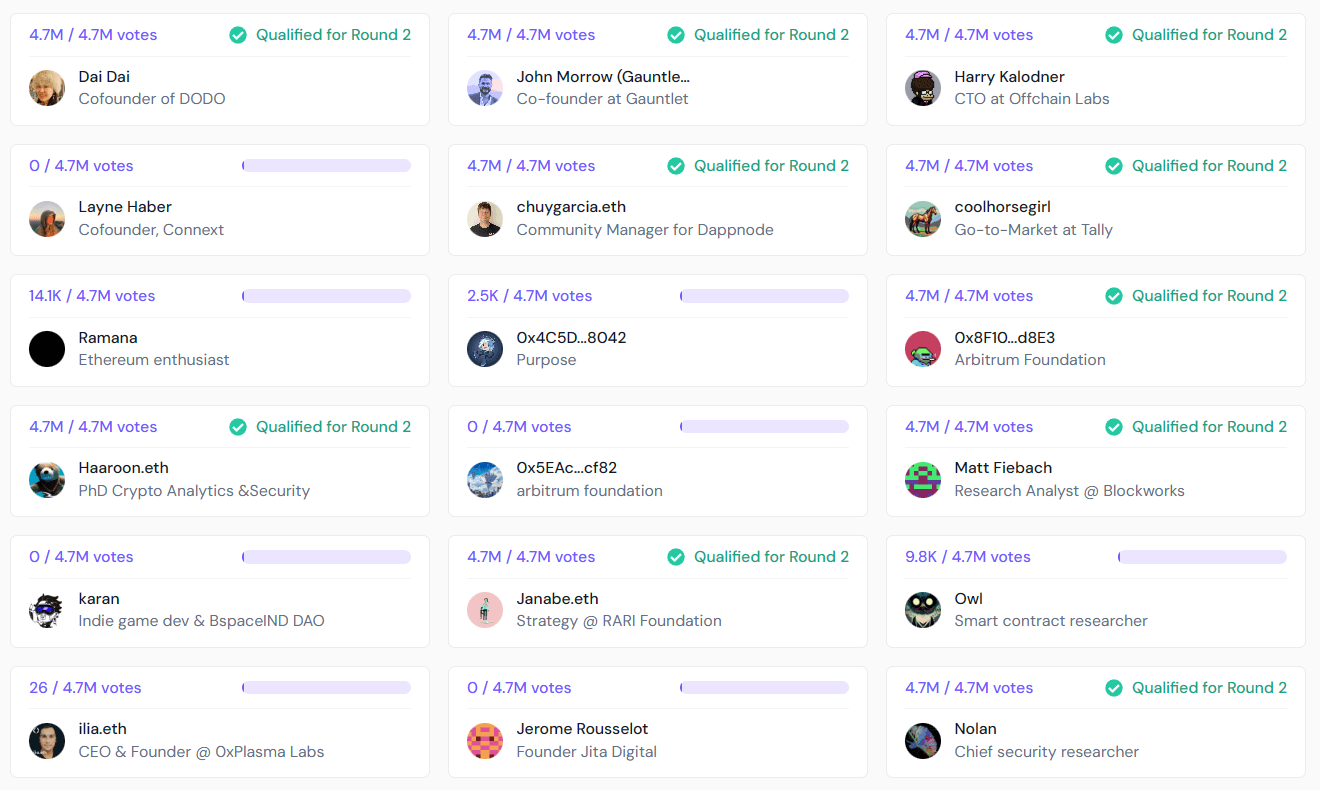This screenshot has height=790, width=1320.
Task: Open Layne Haber's delegate name
Action: point(124,206)
